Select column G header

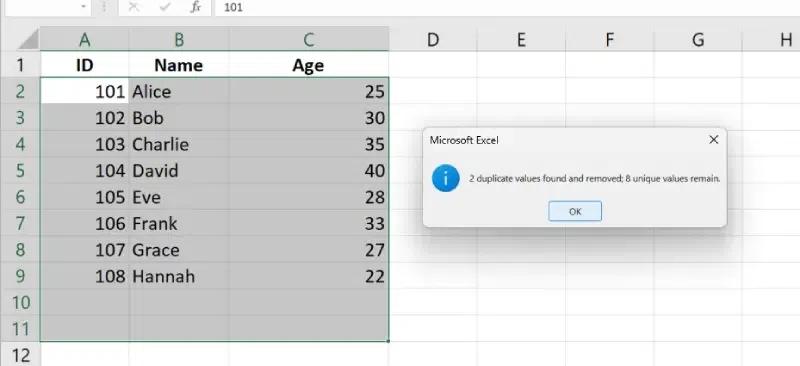pos(698,39)
